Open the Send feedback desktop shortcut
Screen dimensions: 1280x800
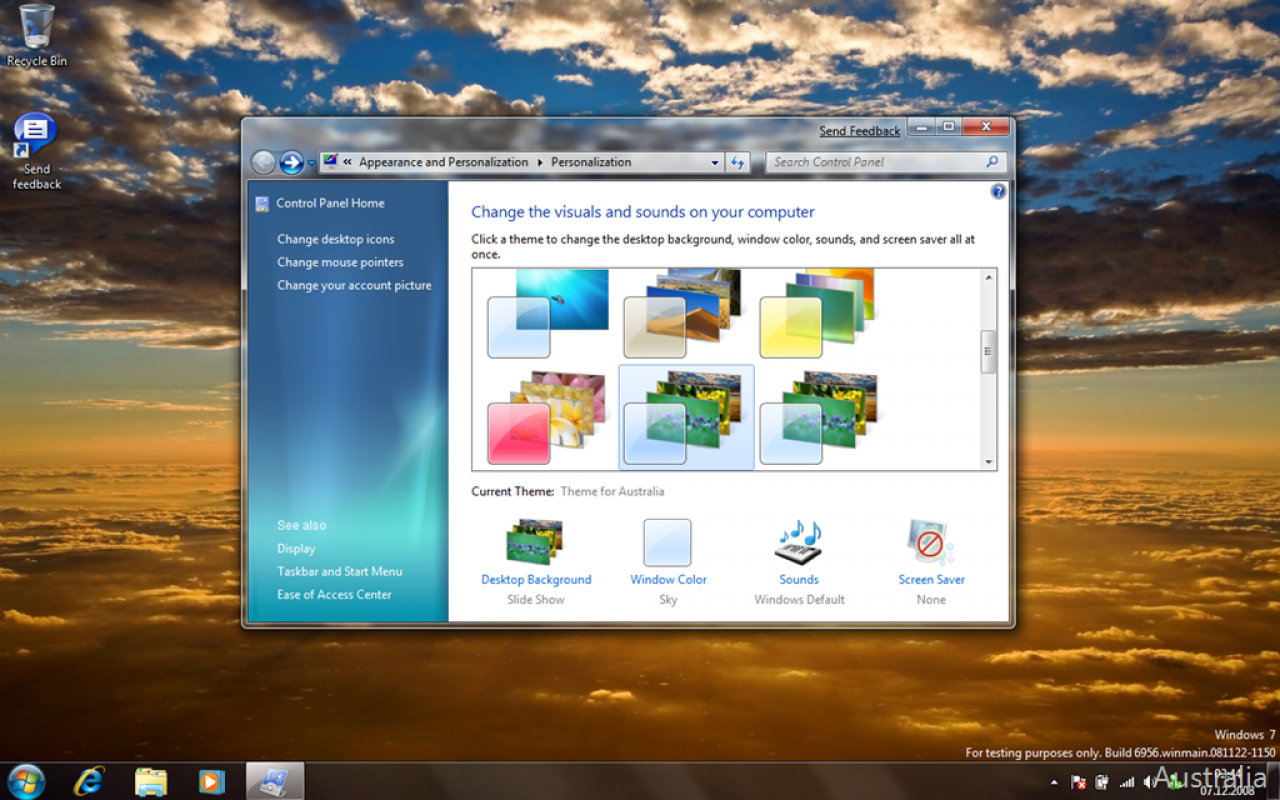36,151
